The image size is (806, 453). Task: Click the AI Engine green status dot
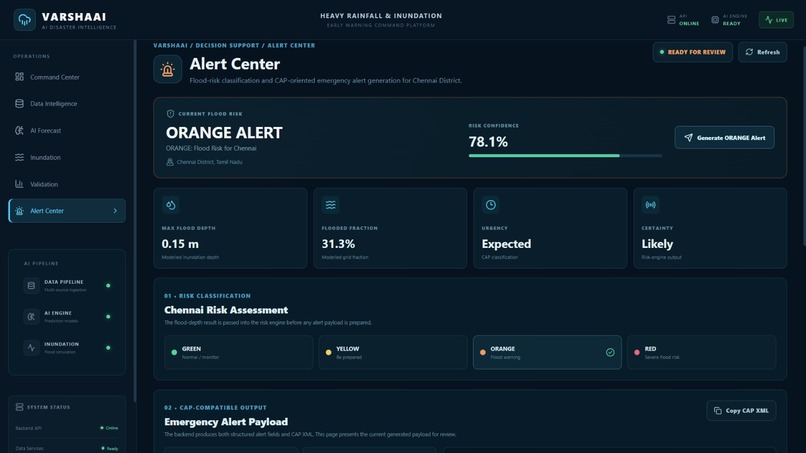pos(108,317)
